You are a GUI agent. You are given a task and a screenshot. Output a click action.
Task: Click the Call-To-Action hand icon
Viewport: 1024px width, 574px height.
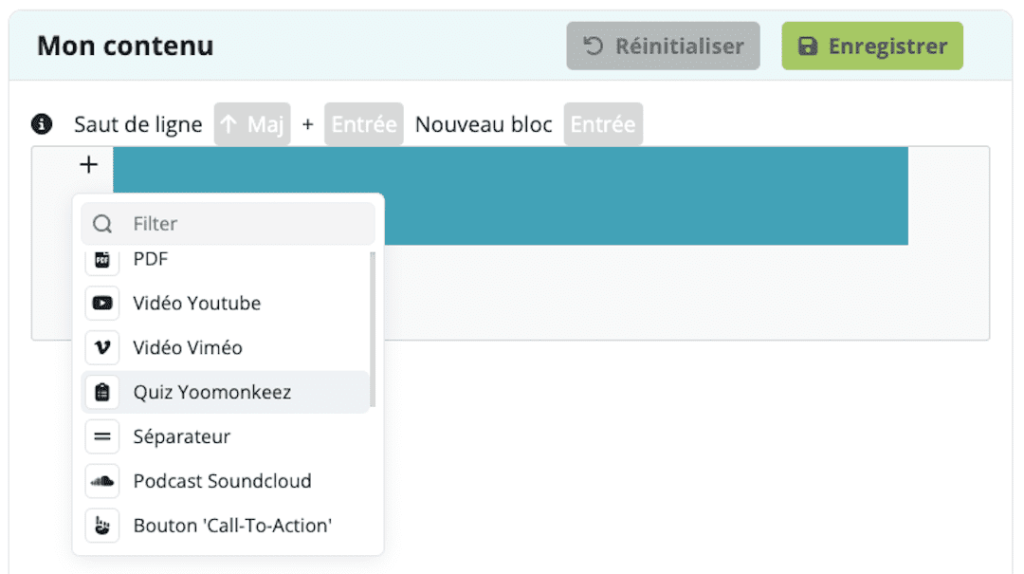pos(103,525)
